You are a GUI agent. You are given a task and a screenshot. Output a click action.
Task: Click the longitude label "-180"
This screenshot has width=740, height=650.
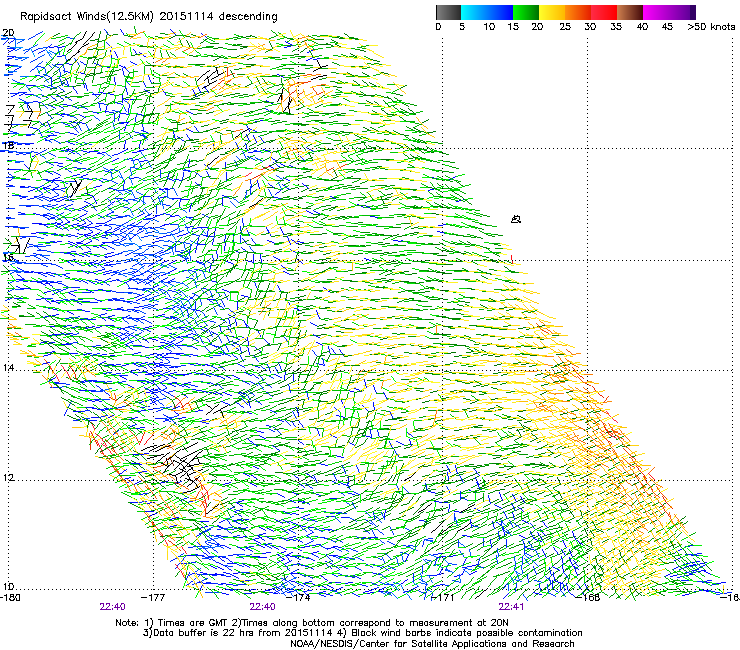tap(10, 598)
